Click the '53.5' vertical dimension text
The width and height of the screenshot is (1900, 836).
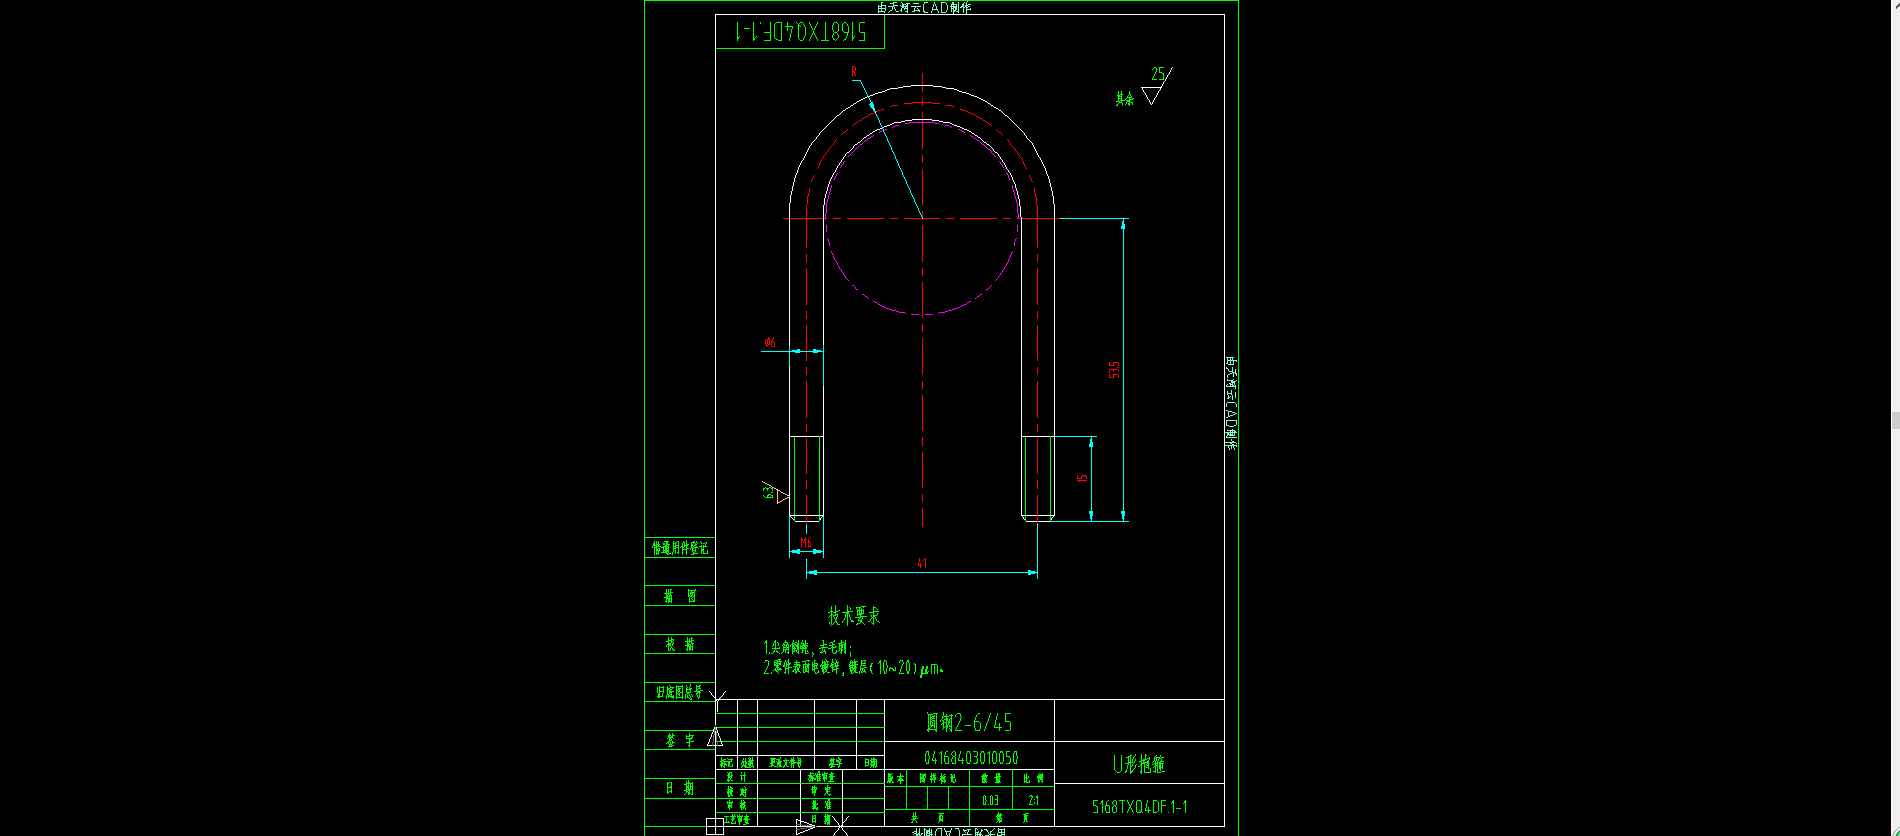(1114, 370)
